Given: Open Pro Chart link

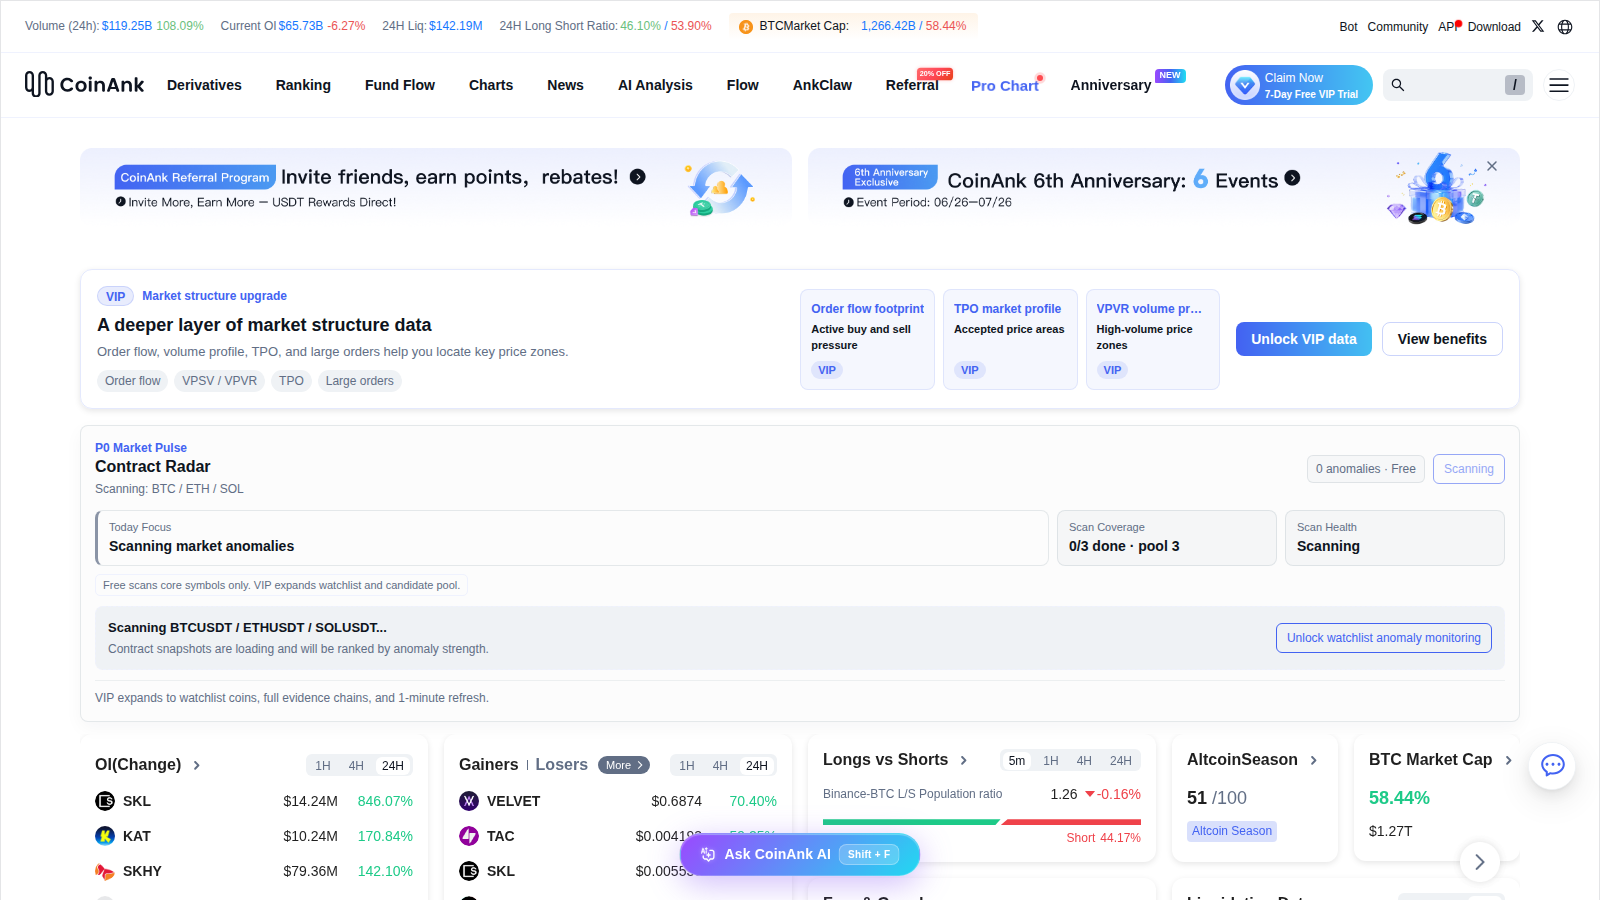Looking at the screenshot, I should (1005, 86).
